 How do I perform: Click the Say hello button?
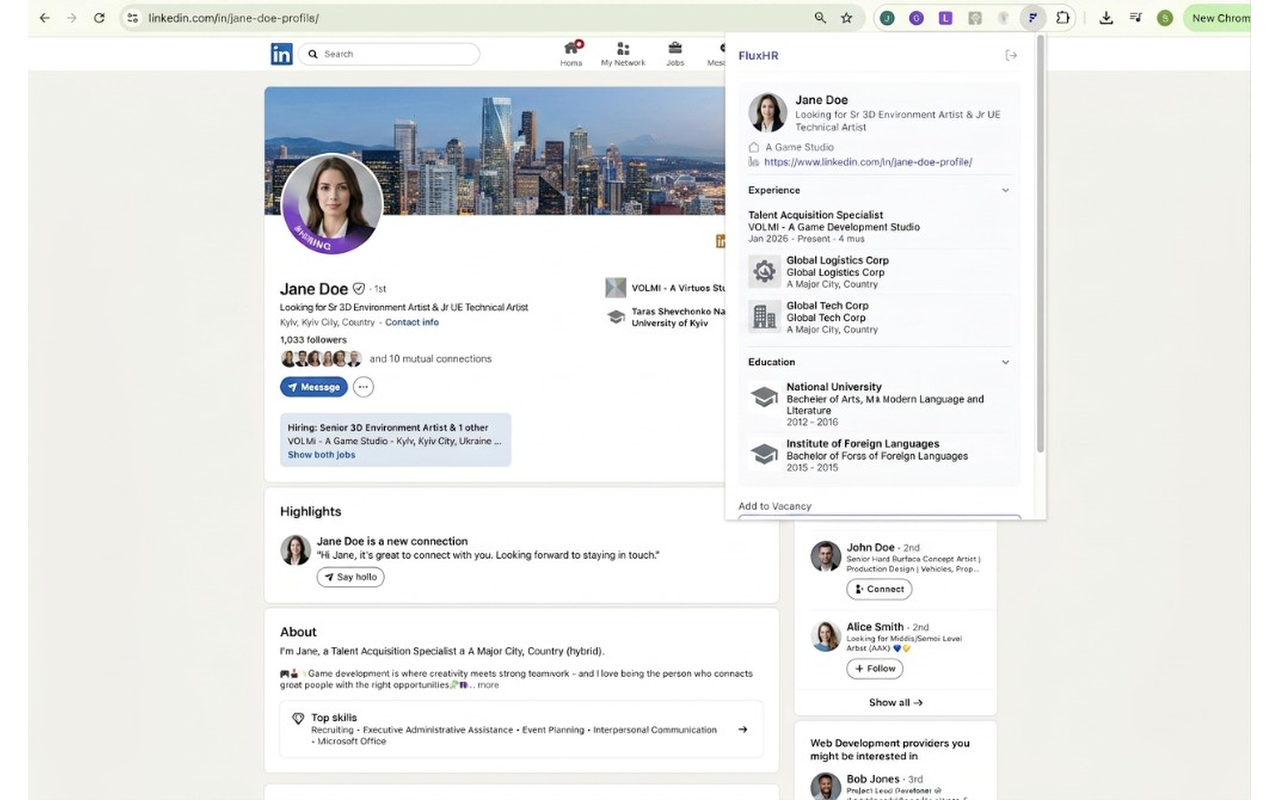tap(351, 577)
